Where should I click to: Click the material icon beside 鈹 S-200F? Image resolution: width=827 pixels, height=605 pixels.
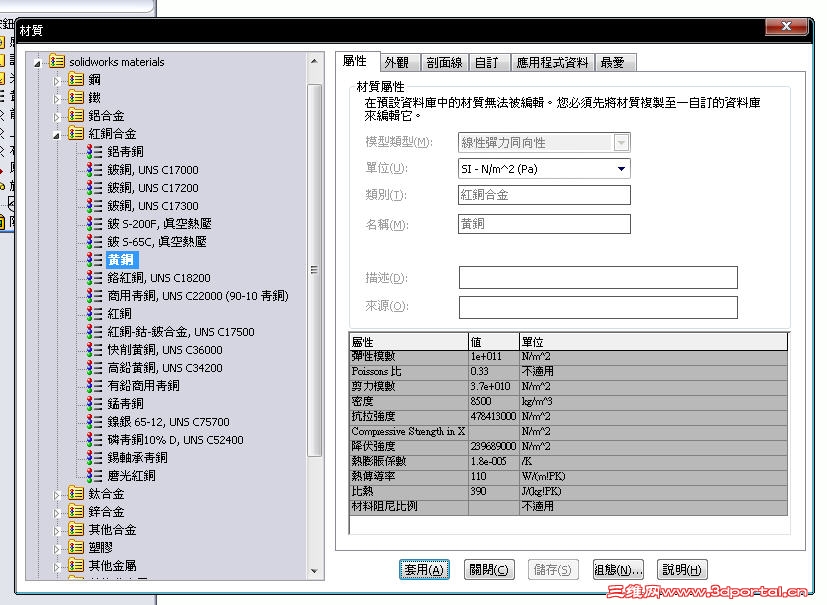pyautogui.click(x=94, y=223)
